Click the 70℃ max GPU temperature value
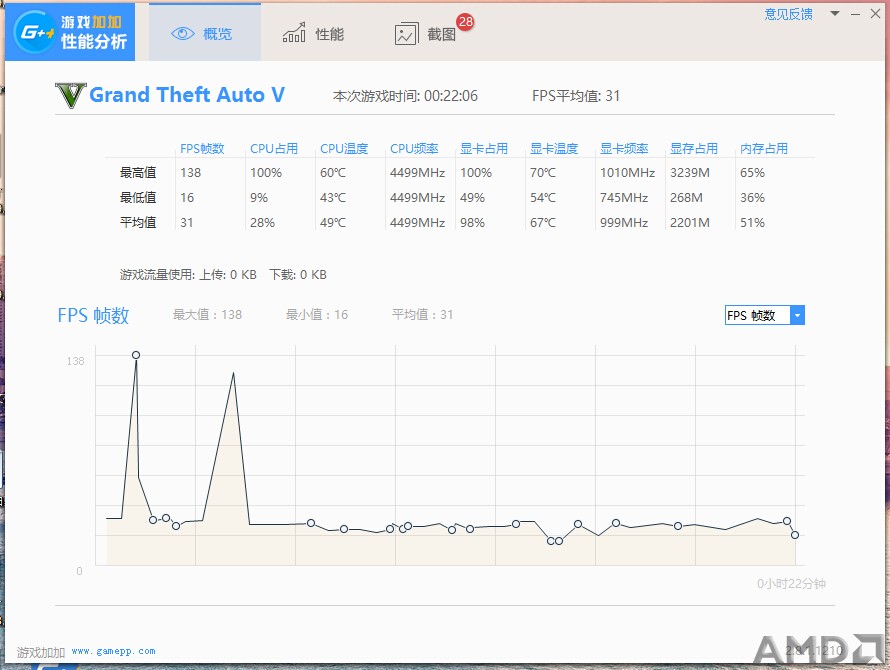This screenshot has width=890, height=670. (543, 173)
